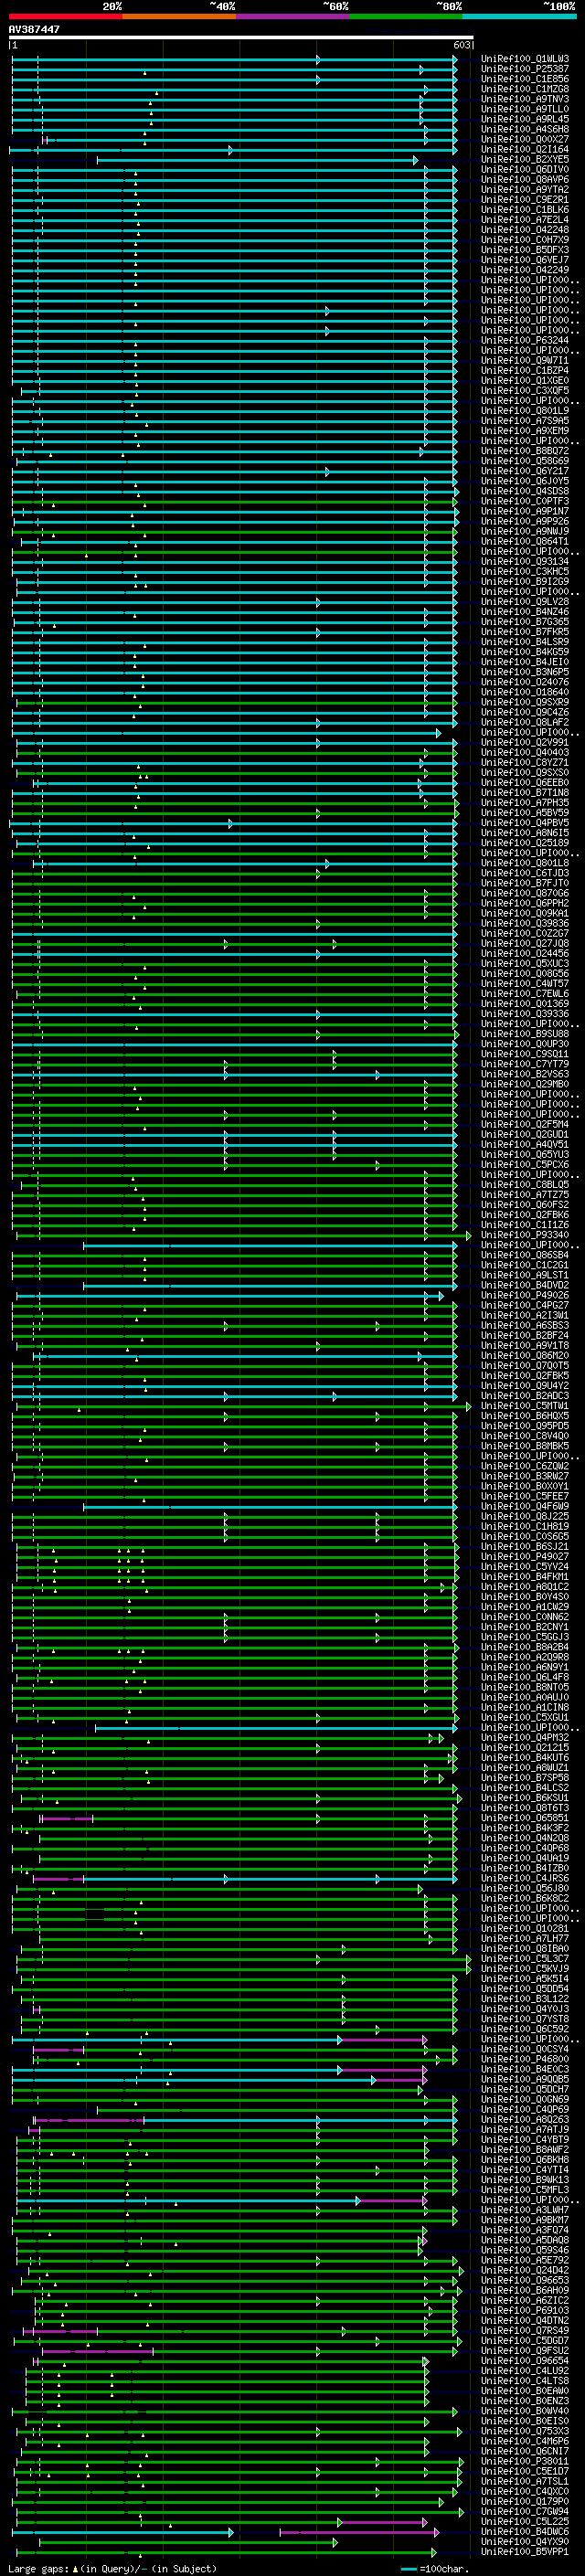
Task: Click the UniRef100_O24076 label
Action: tap(525, 682)
